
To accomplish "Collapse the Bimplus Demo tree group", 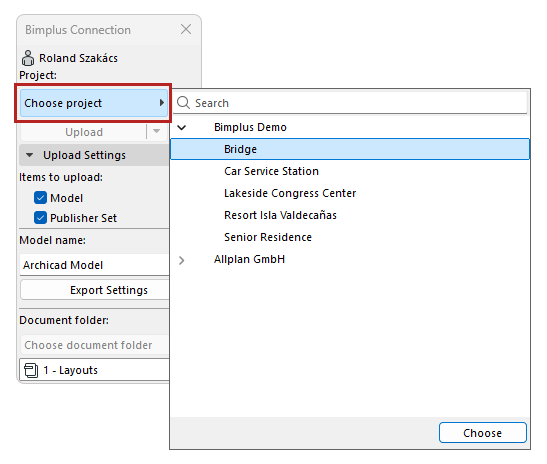I will tap(181, 127).
